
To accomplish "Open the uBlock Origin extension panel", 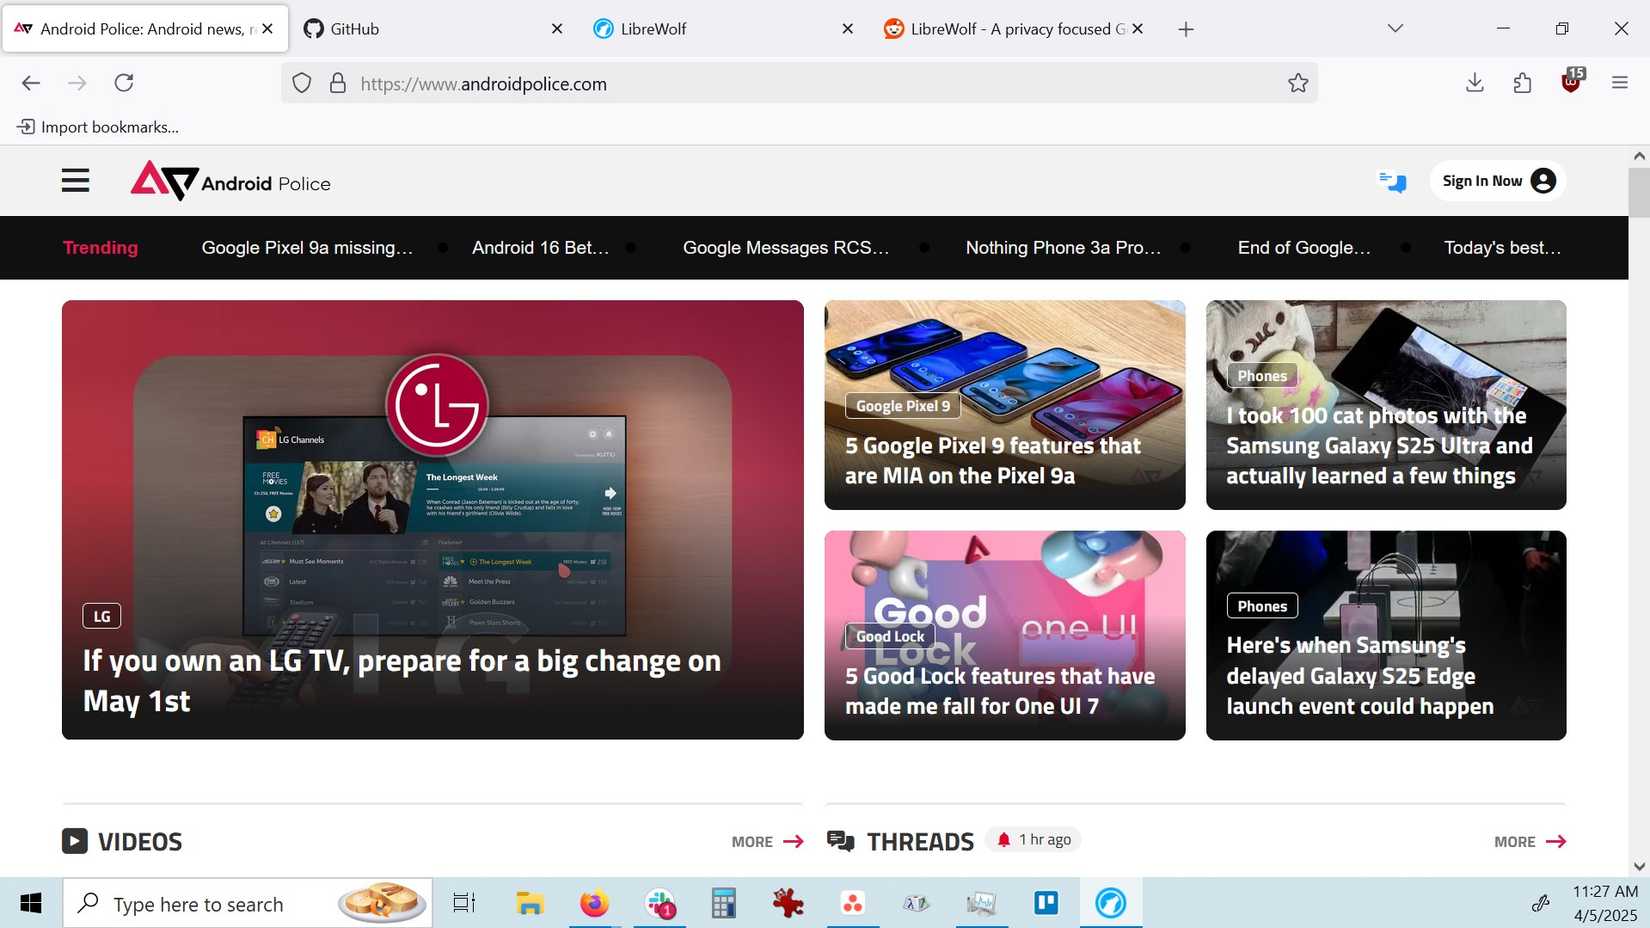I will pyautogui.click(x=1570, y=83).
